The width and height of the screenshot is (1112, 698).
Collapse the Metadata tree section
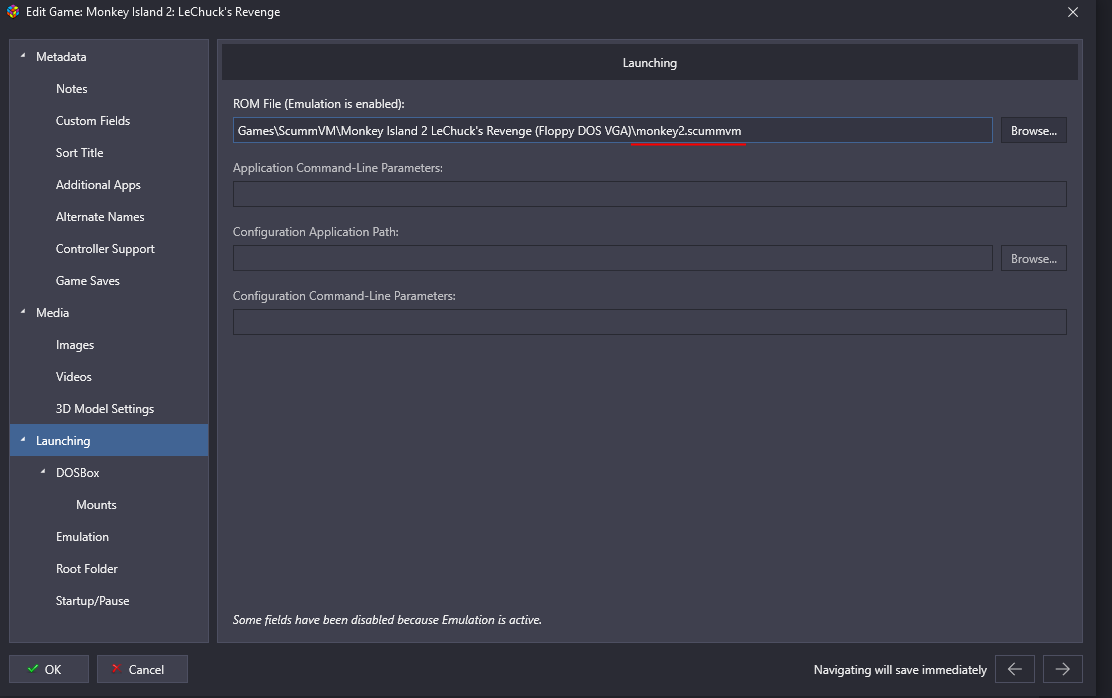pos(23,57)
